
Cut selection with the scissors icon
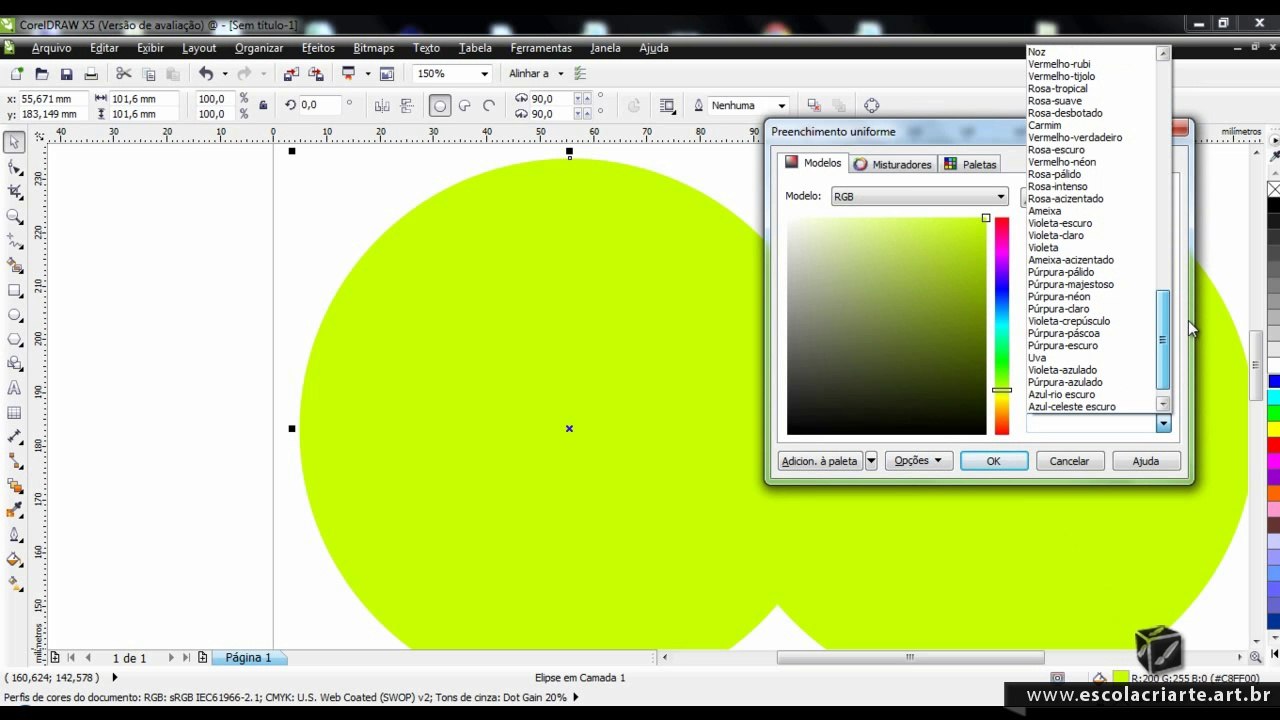click(124, 74)
